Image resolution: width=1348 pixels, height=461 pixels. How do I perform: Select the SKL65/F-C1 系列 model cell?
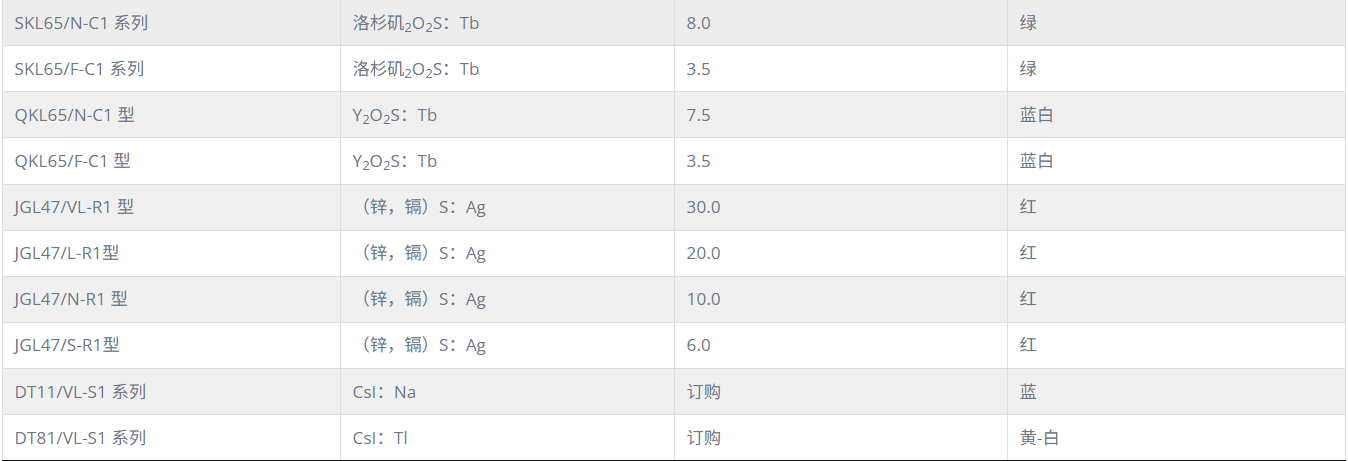pos(171,69)
